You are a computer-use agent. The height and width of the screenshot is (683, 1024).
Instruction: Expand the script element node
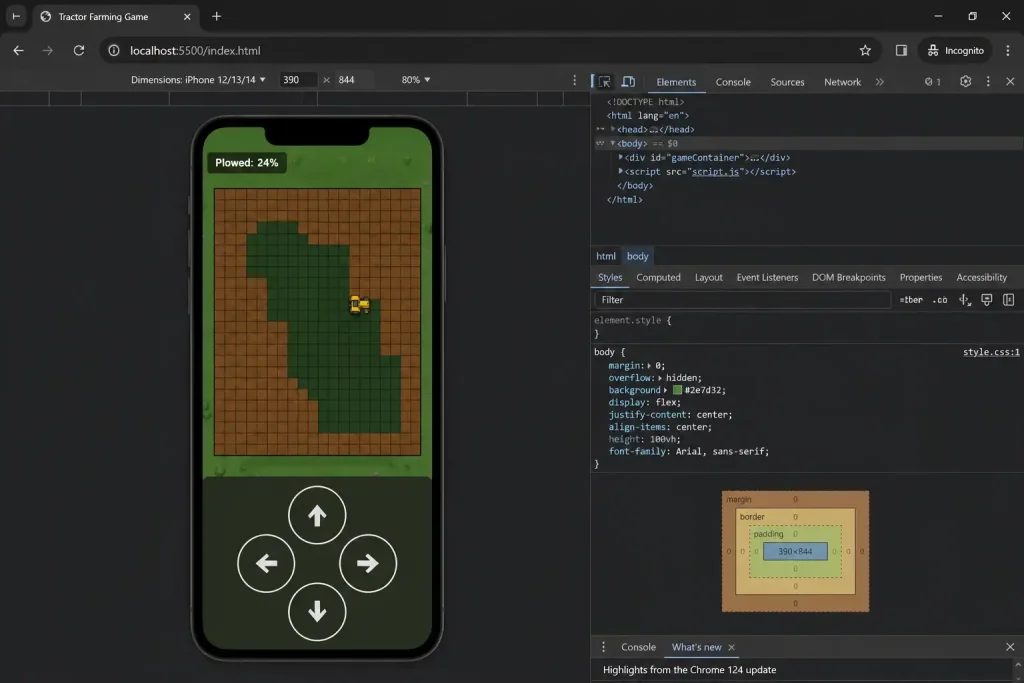pyautogui.click(x=620, y=172)
